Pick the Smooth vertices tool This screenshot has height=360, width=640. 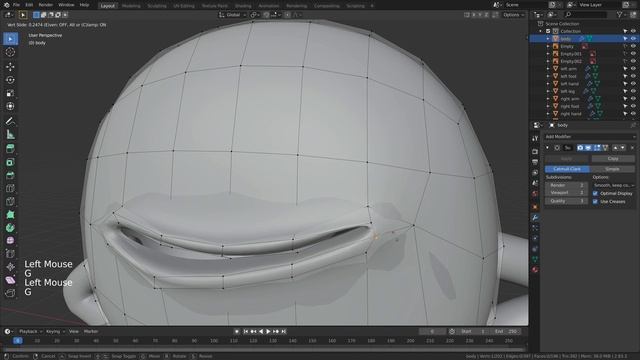tap(11, 241)
